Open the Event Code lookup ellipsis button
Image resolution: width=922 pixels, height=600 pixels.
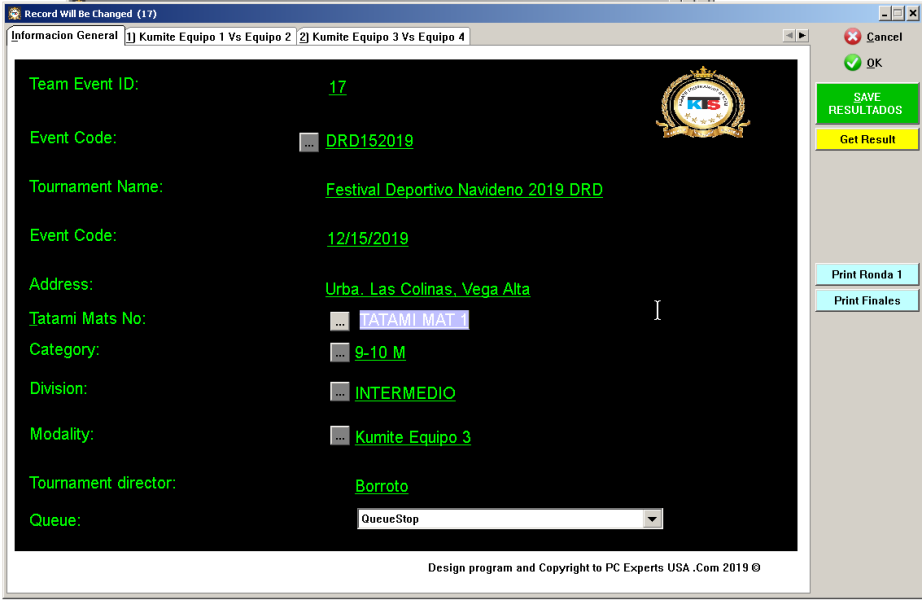pos(309,142)
